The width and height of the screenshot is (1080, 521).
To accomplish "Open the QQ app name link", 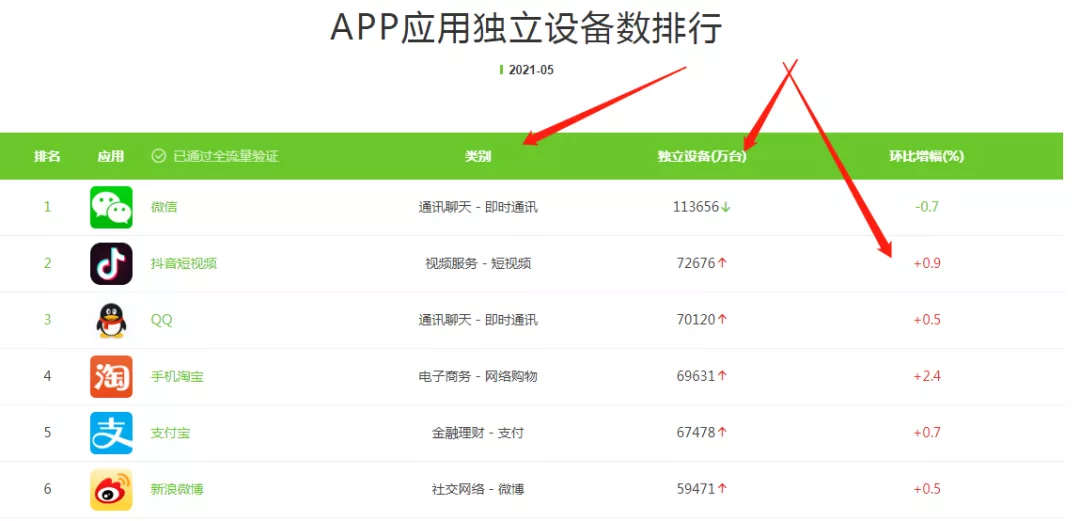I will pyautogui.click(x=162, y=320).
